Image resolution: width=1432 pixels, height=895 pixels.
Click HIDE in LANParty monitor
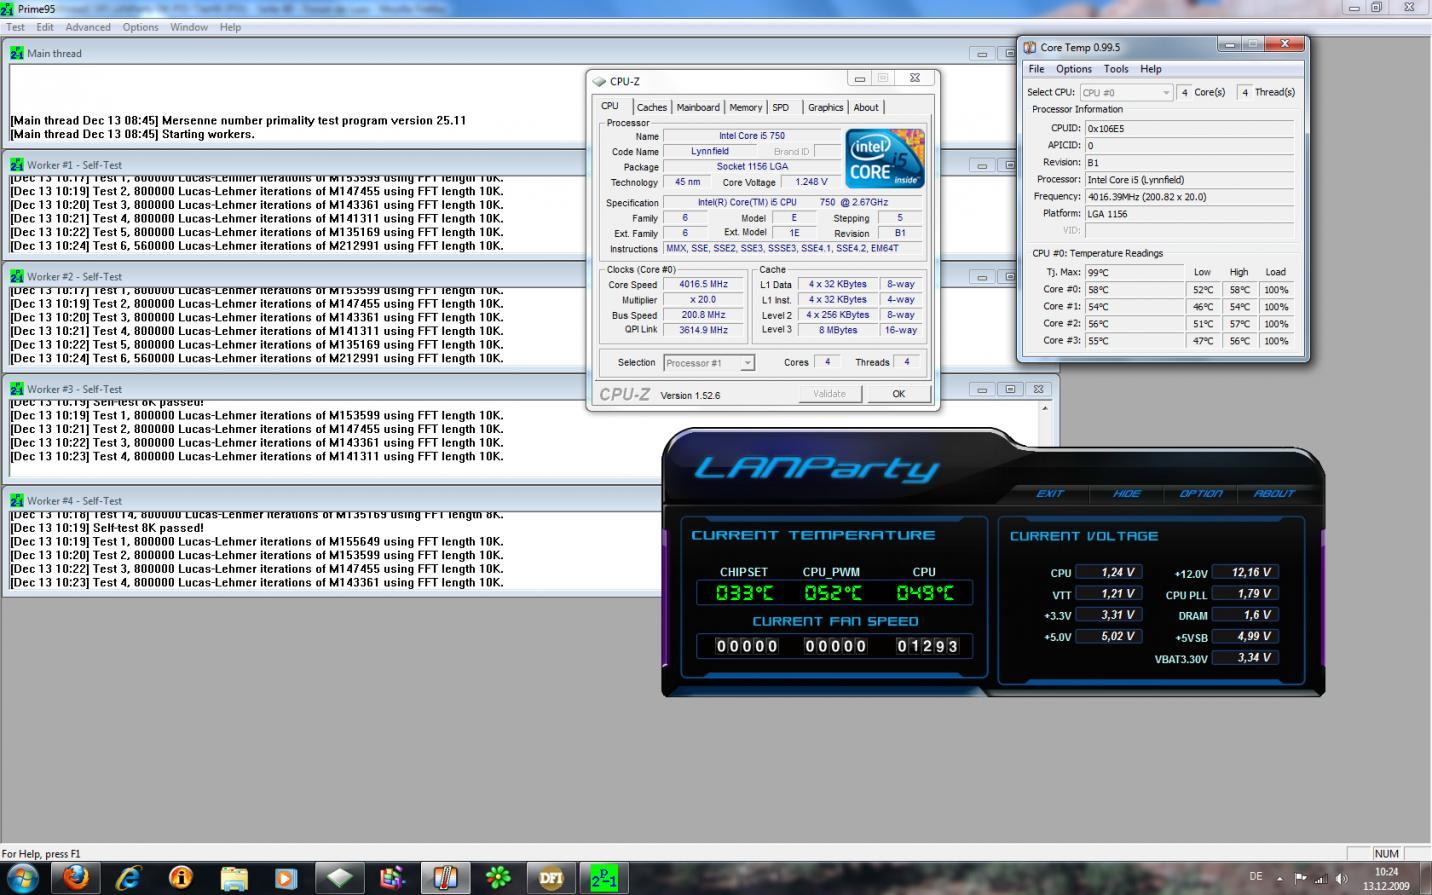click(1126, 493)
